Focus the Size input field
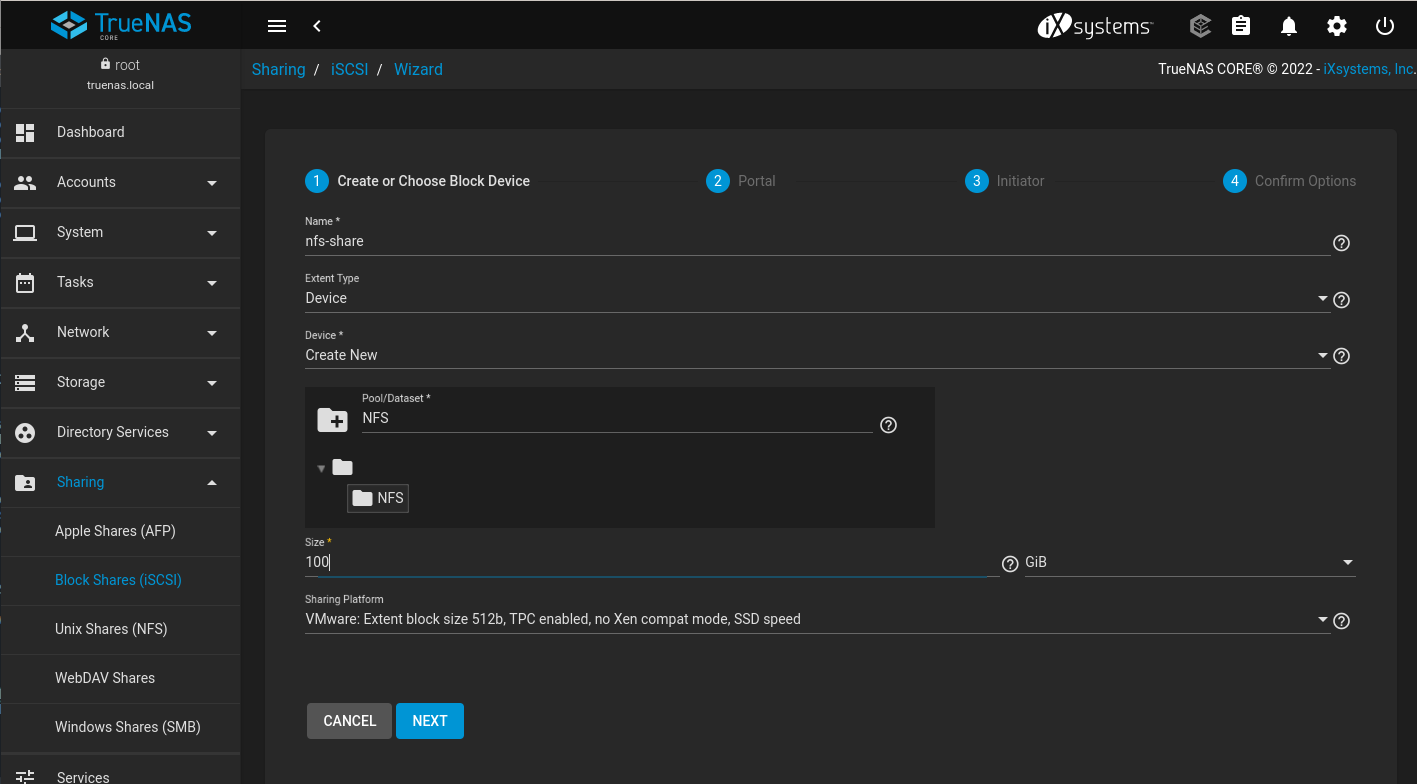 click(x=652, y=562)
